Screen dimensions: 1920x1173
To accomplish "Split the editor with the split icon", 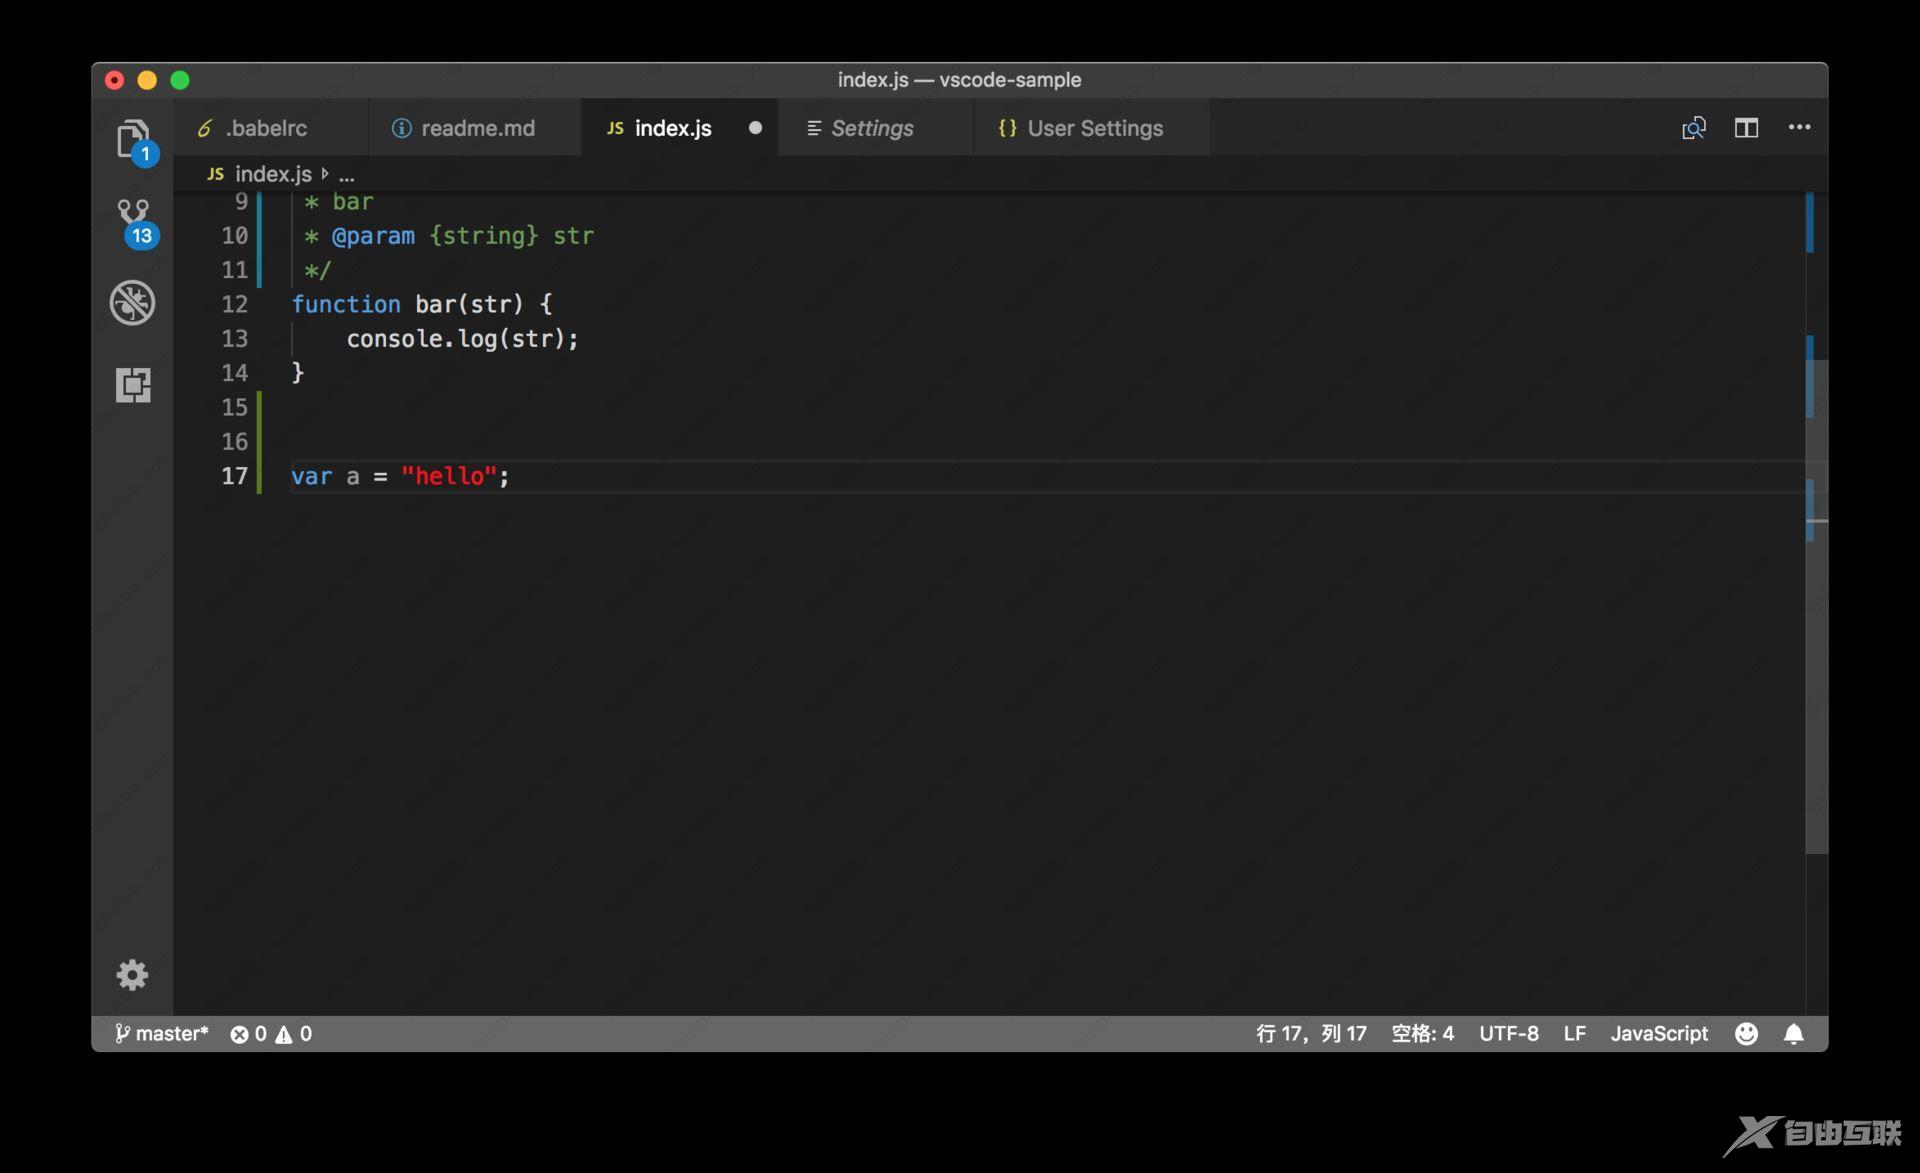I will pos(1746,128).
